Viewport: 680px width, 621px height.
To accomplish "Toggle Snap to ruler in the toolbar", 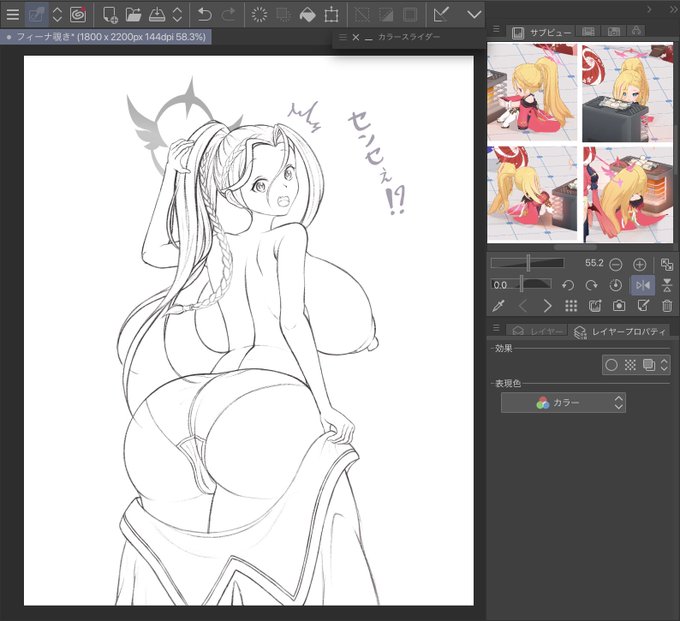I will point(441,15).
